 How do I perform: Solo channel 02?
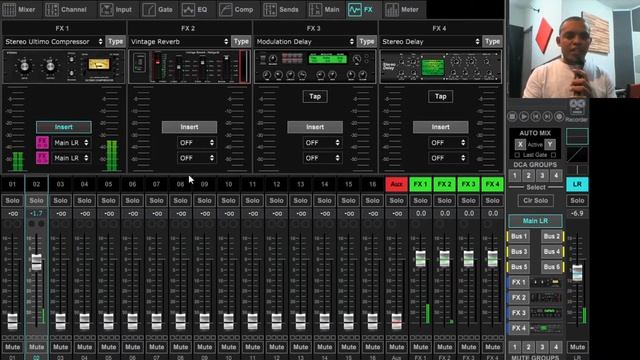(36, 201)
